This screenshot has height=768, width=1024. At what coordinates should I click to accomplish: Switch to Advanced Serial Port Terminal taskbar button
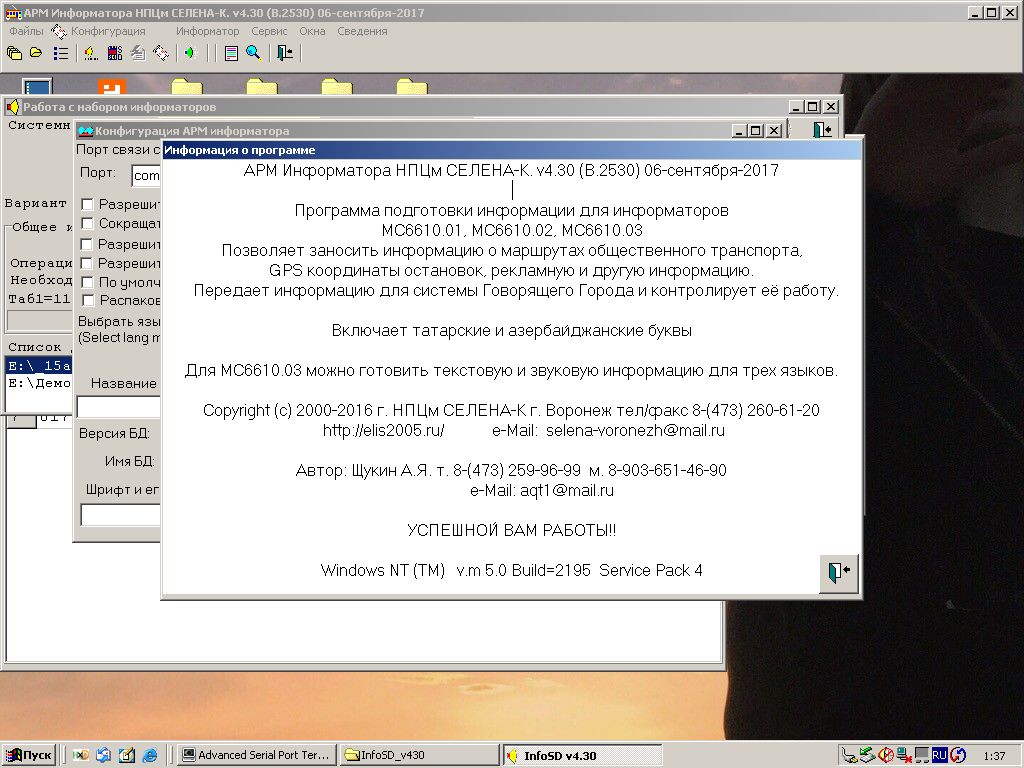[x=257, y=755]
